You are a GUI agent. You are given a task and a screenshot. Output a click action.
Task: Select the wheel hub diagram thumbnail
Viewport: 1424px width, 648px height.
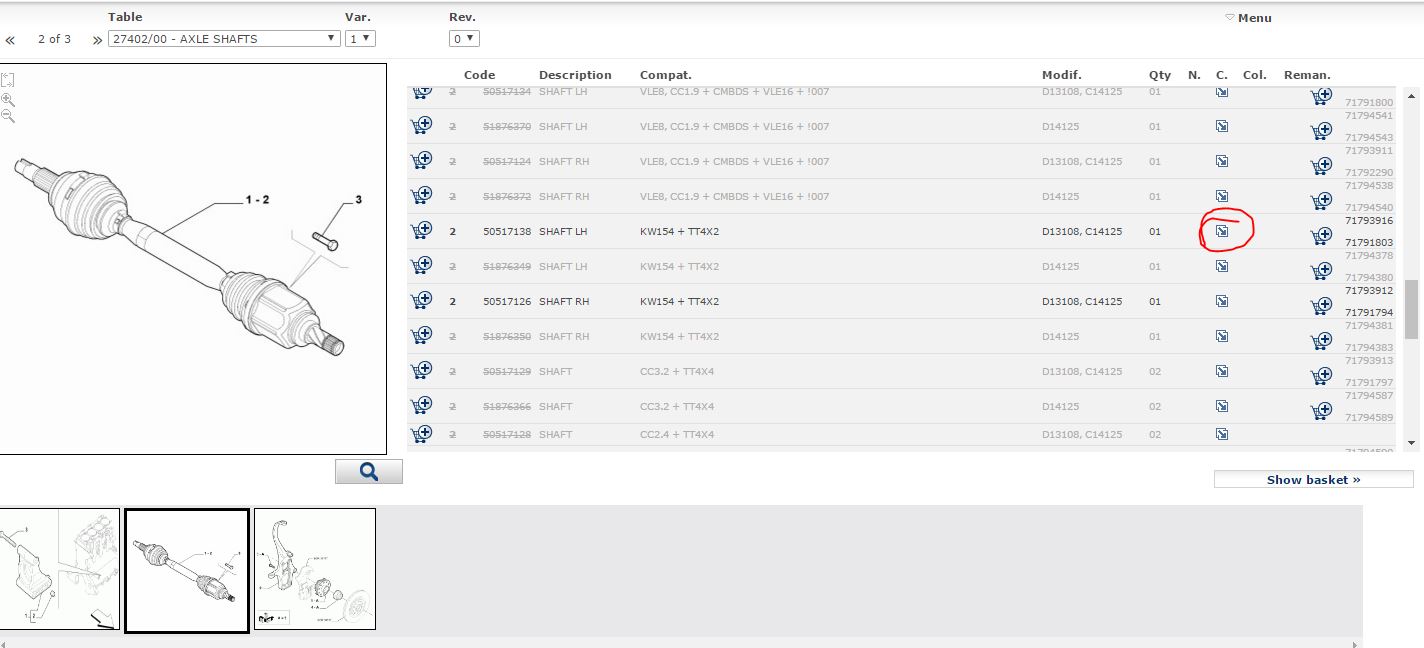(315, 569)
